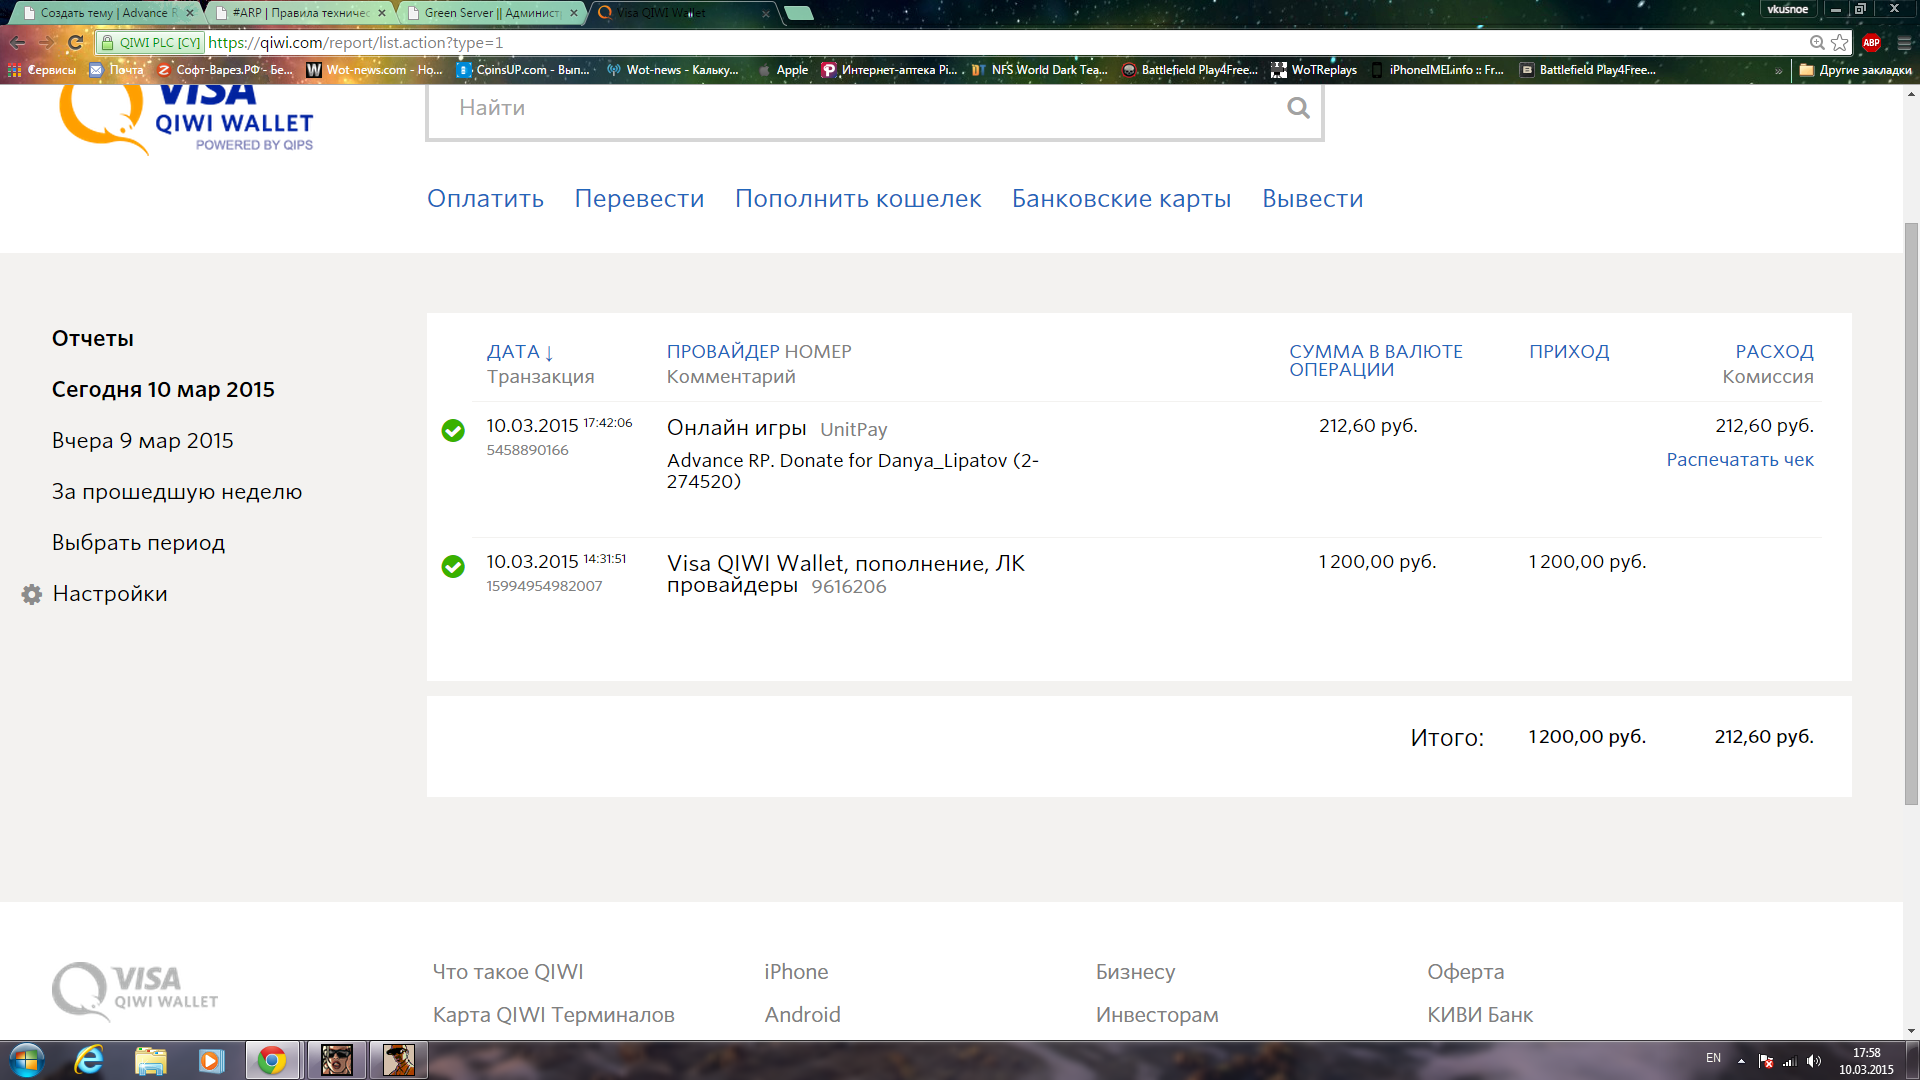This screenshot has height=1080, width=1920.
Task: Sort reports by ДАТА column
Action: click(x=513, y=352)
